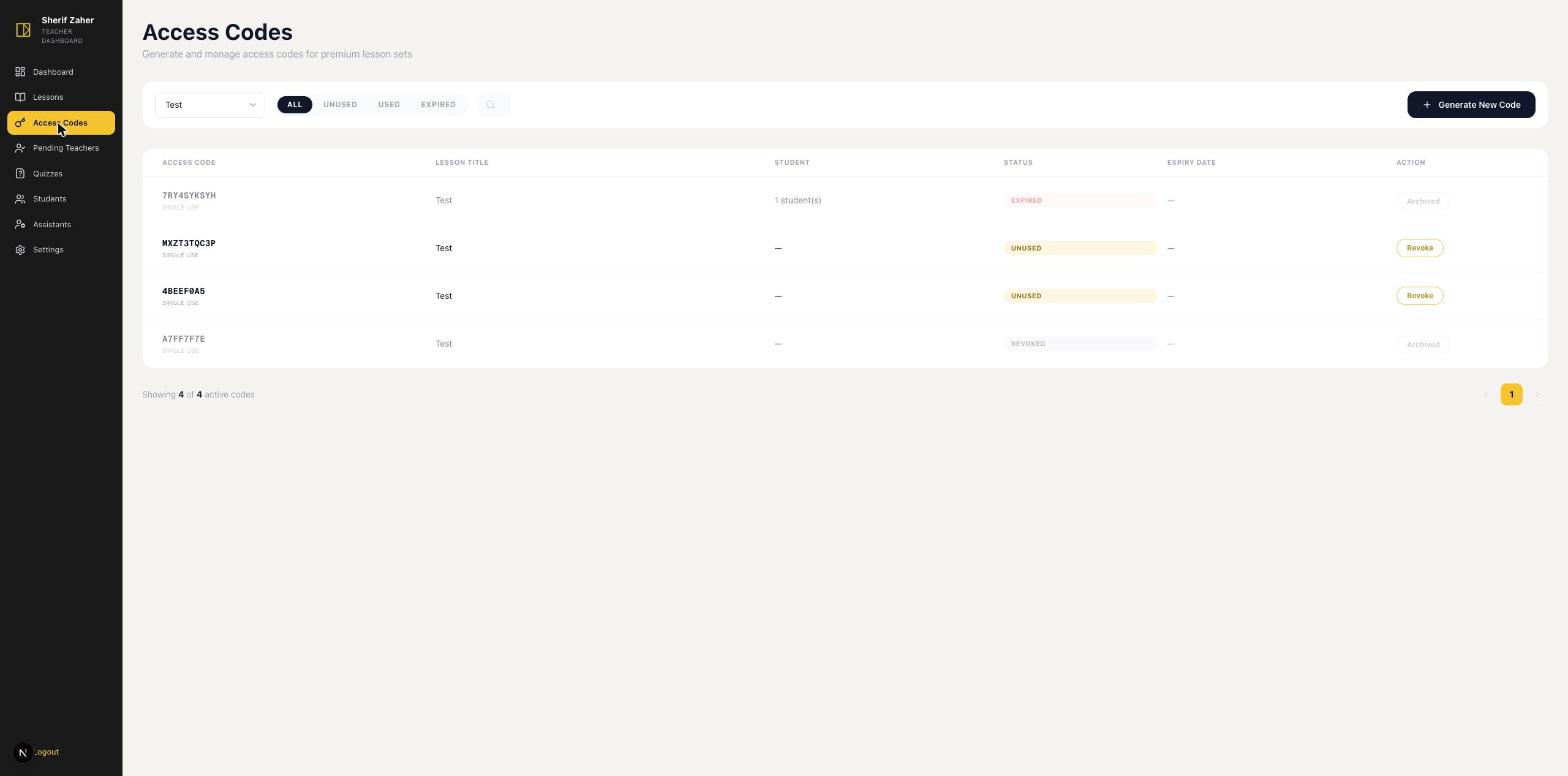
Task: Click the Settings gear icon
Action: (x=20, y=250)
